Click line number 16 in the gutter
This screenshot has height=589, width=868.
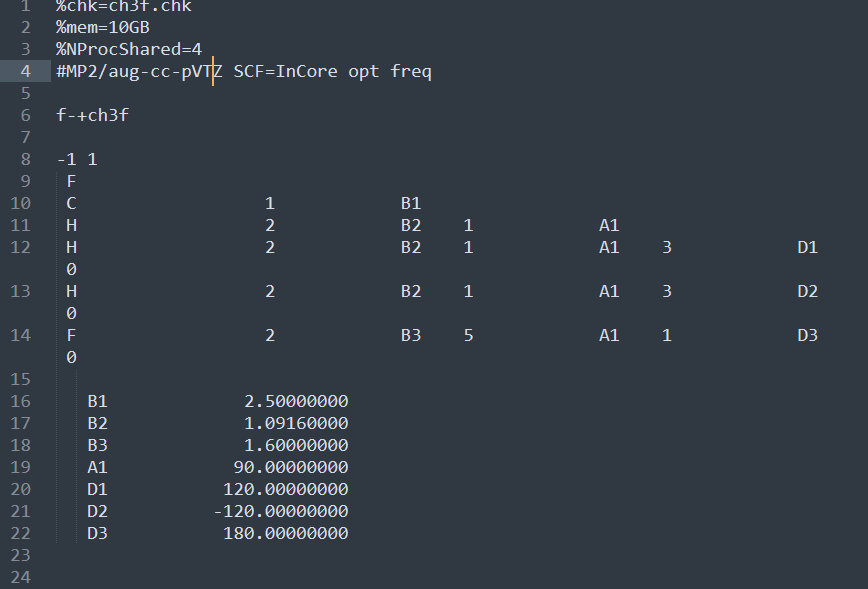click(20, 401)
